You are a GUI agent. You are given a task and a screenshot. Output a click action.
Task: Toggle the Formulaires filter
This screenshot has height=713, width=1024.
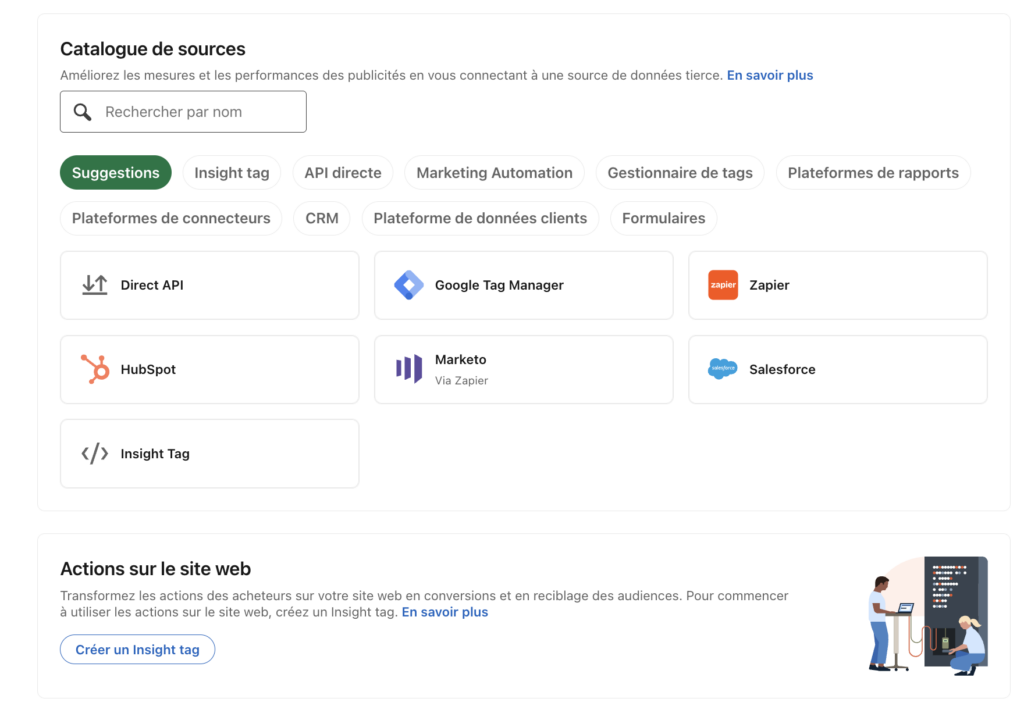(x=663, y=218)
